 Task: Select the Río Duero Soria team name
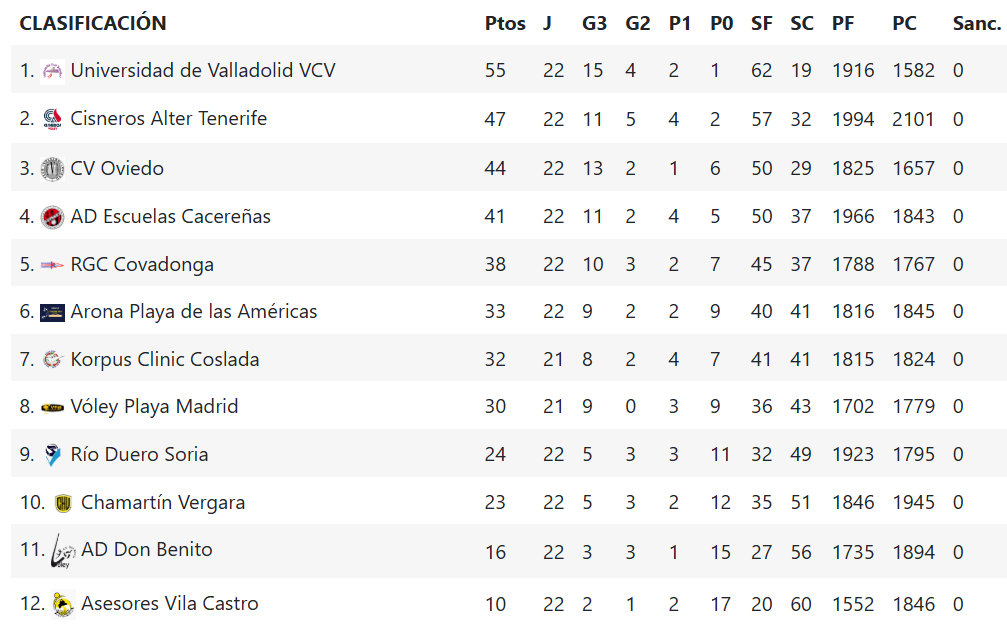click(139, 454)
